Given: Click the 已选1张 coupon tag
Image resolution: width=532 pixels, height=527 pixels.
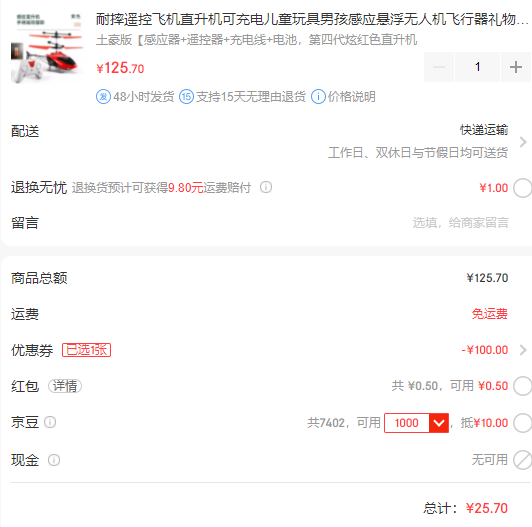Looking at the screenshot, I should 87,350.
